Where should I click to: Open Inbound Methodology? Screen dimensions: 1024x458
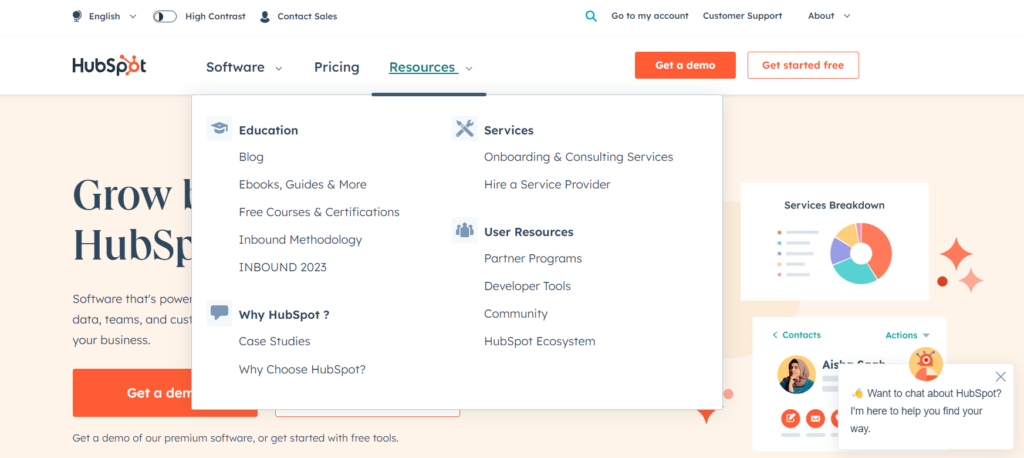tap(300, 240)
